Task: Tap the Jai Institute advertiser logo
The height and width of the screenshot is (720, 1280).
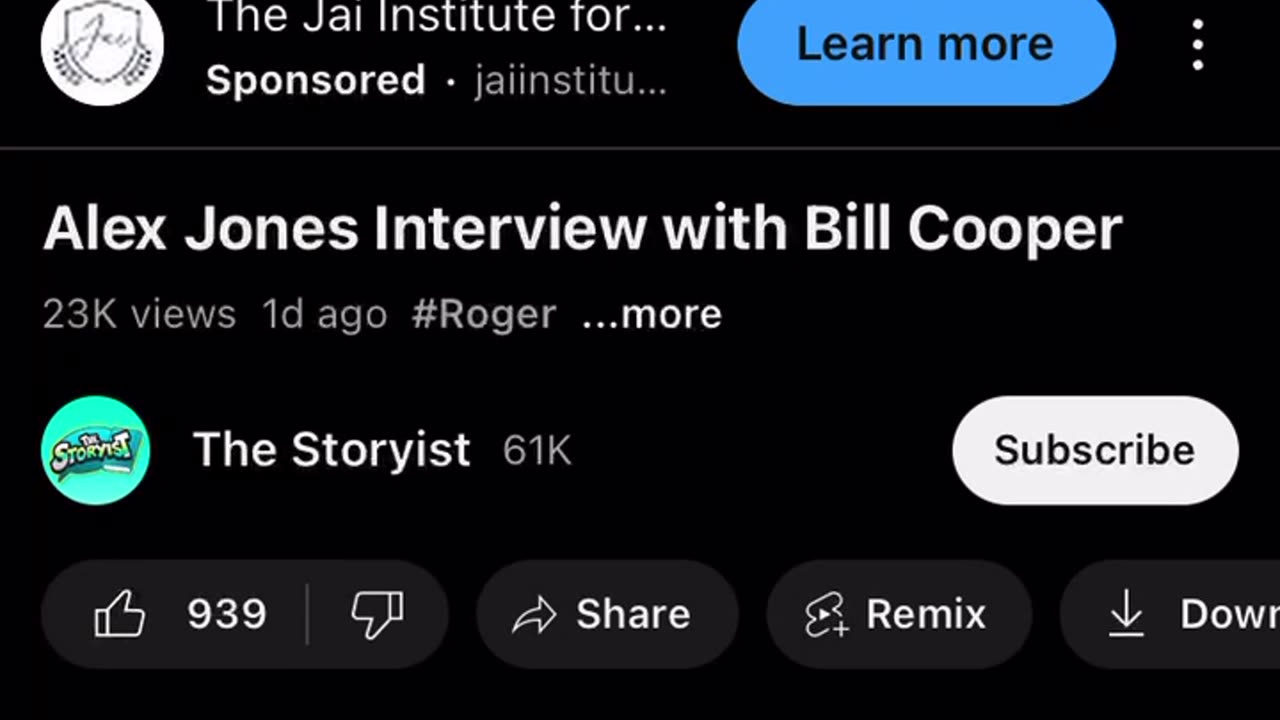Action: pyautogui.click(x=102, y=45)
